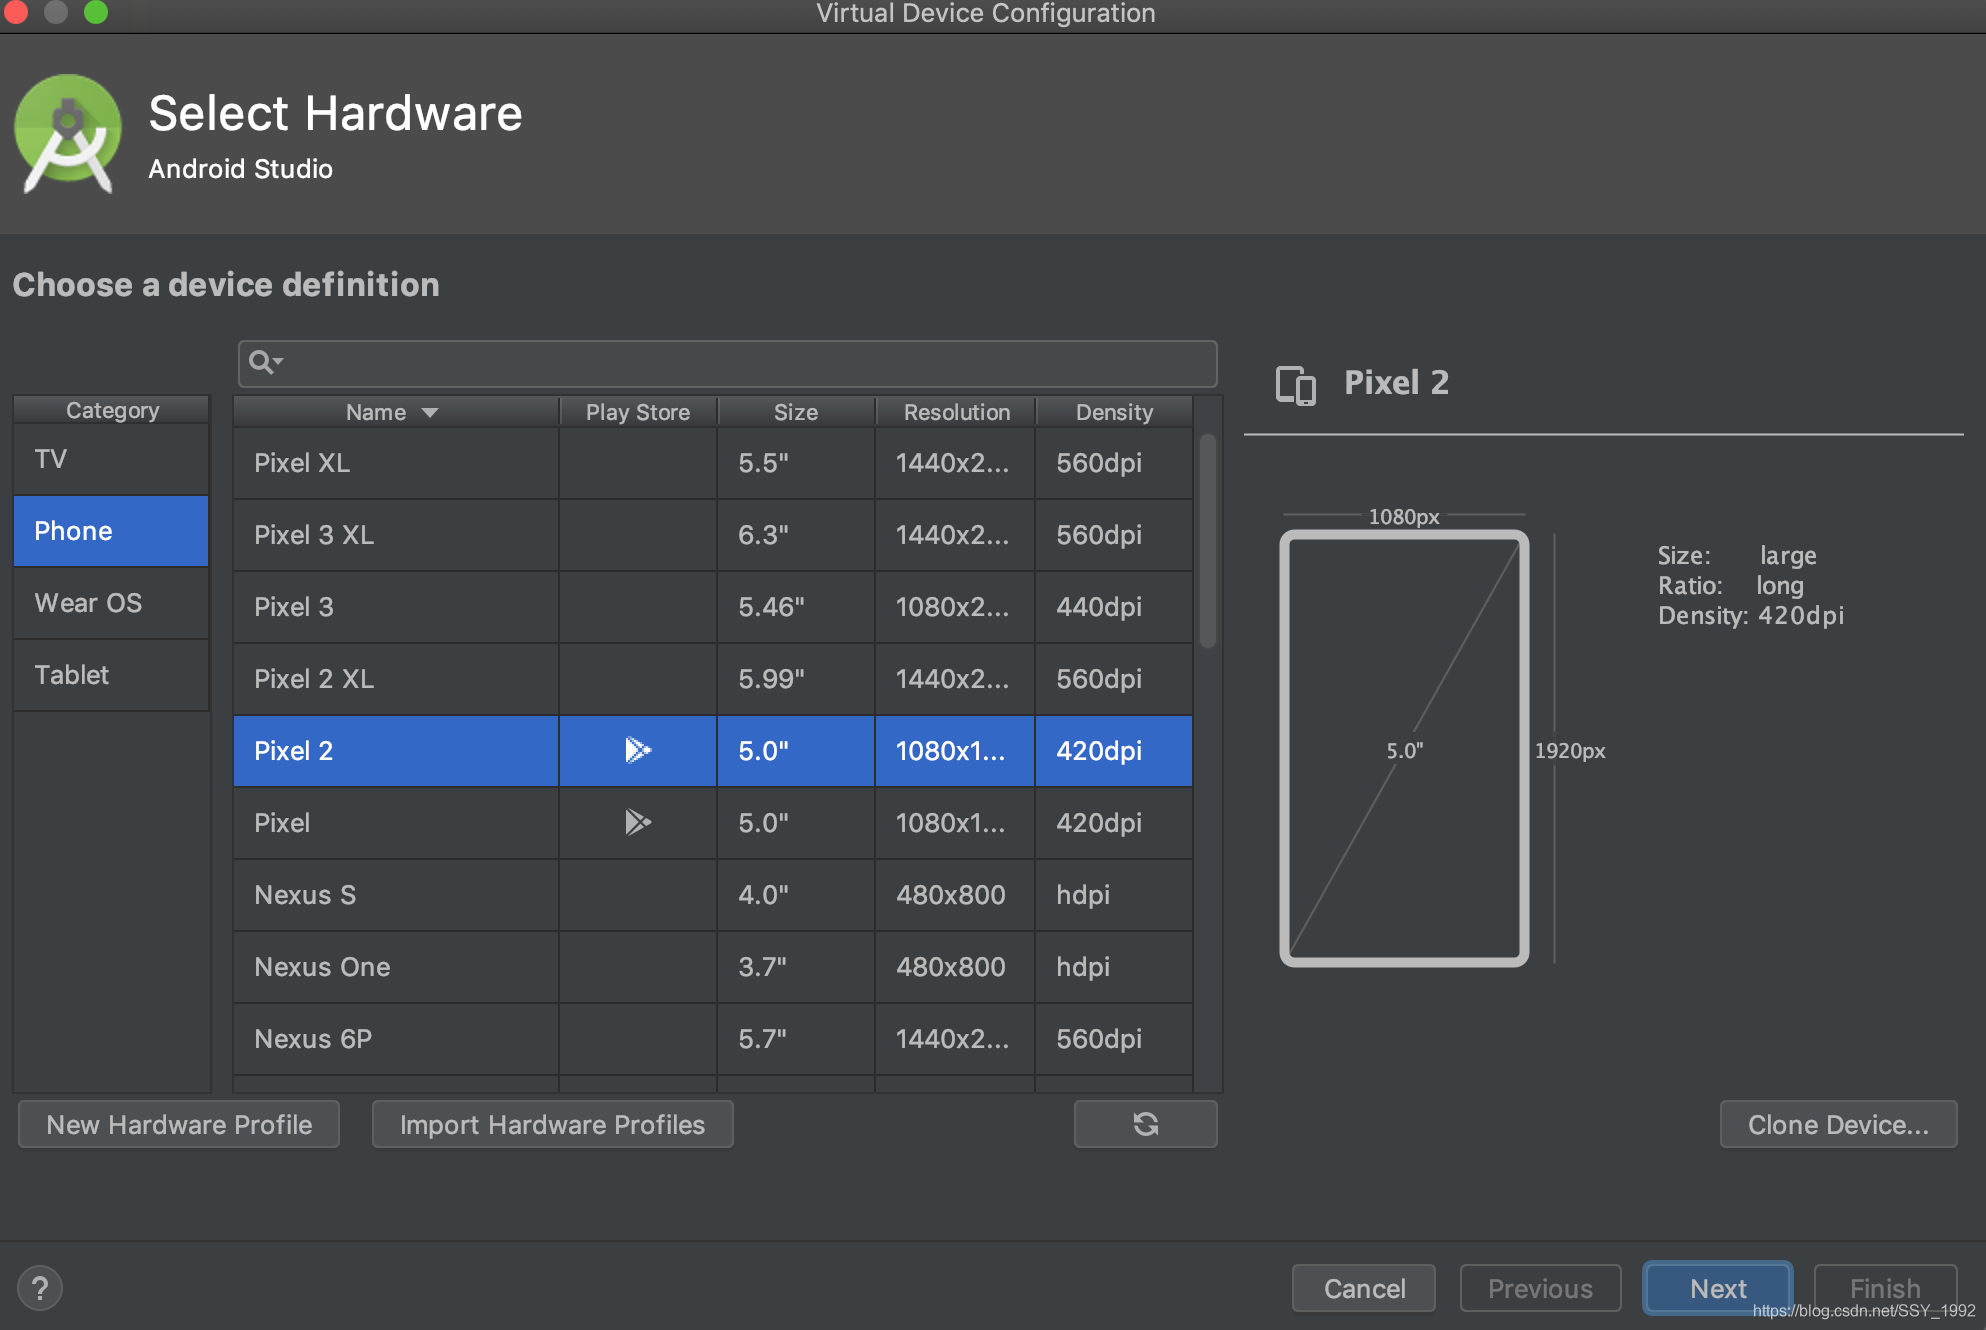Click the Play Store icon in Pixel row
Image resolution: width=1986 pixels, height=1330 pixels.
coord(637,822)
